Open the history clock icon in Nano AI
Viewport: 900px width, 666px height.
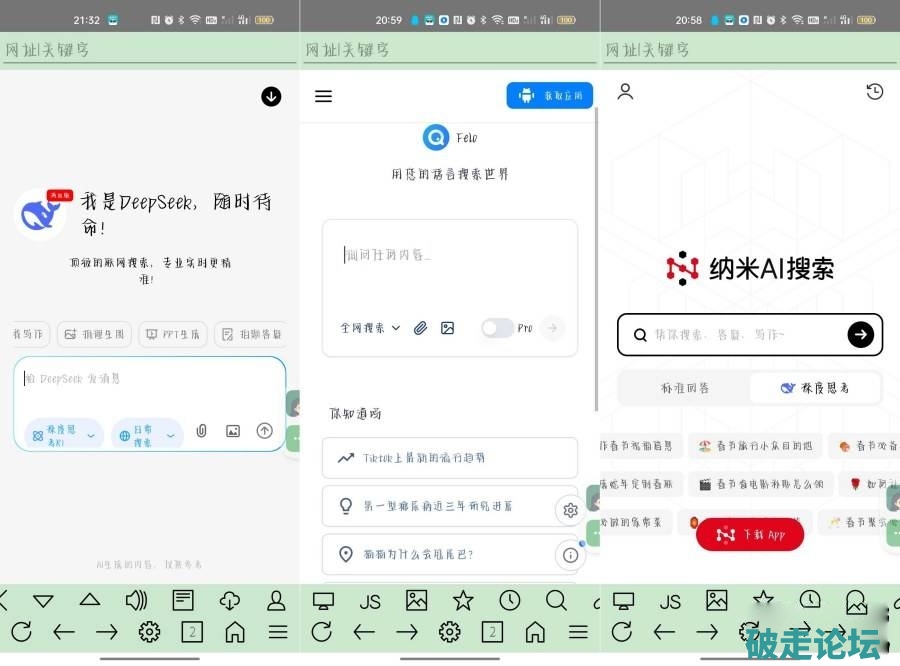(874, 92)
